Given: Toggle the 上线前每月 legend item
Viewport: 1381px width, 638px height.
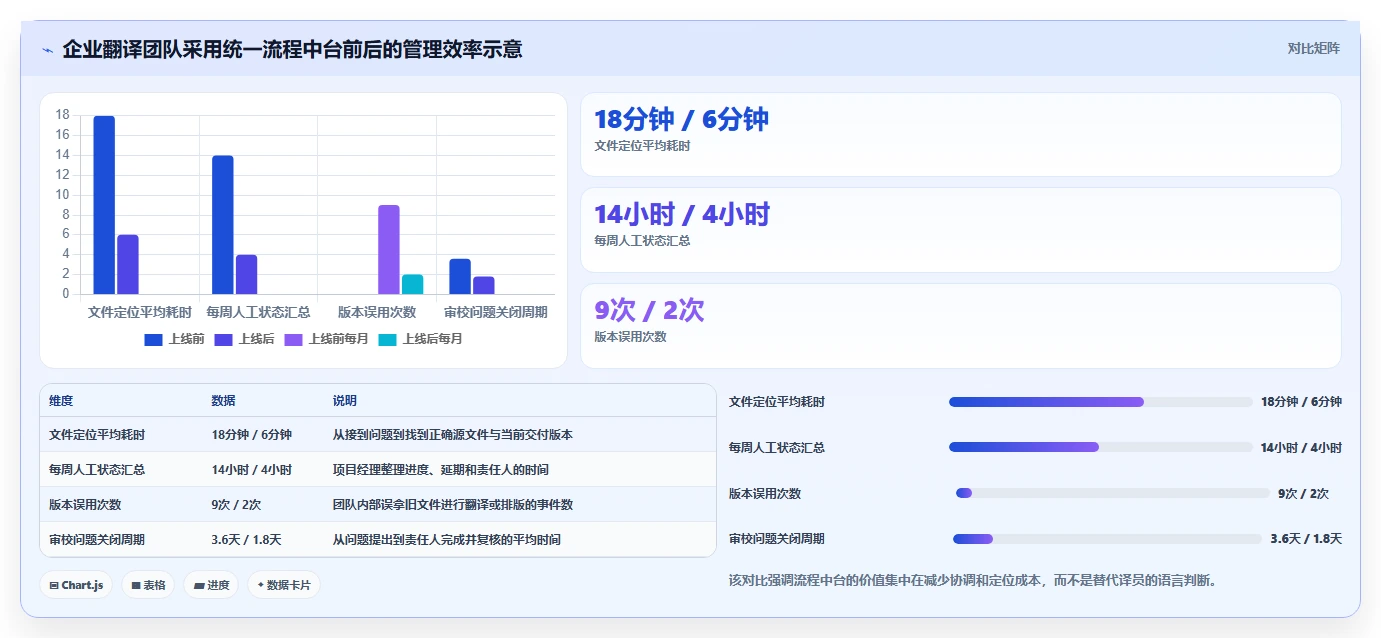Looking at the screenshot, I should [x=327, y=339].
